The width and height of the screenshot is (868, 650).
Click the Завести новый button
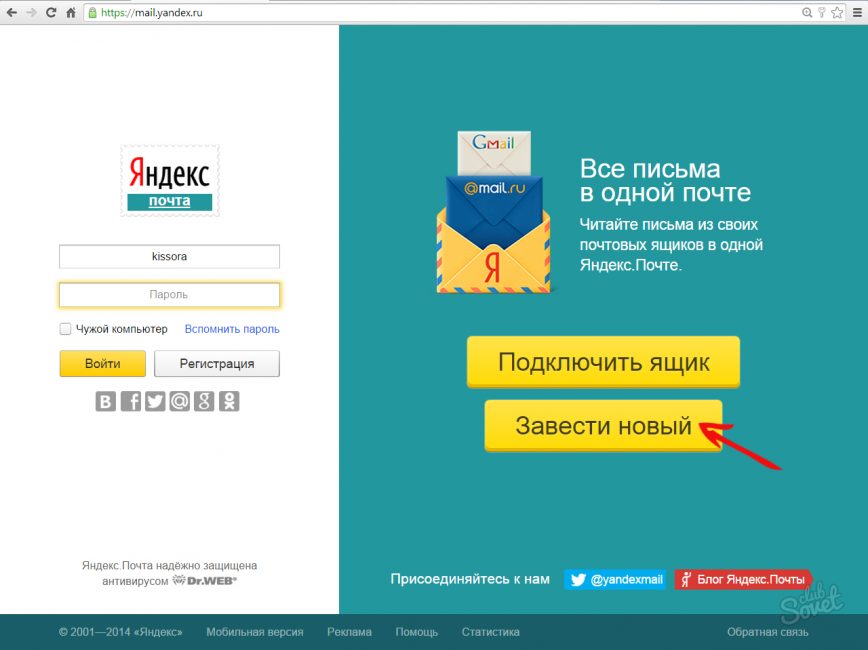coord(603,426)
